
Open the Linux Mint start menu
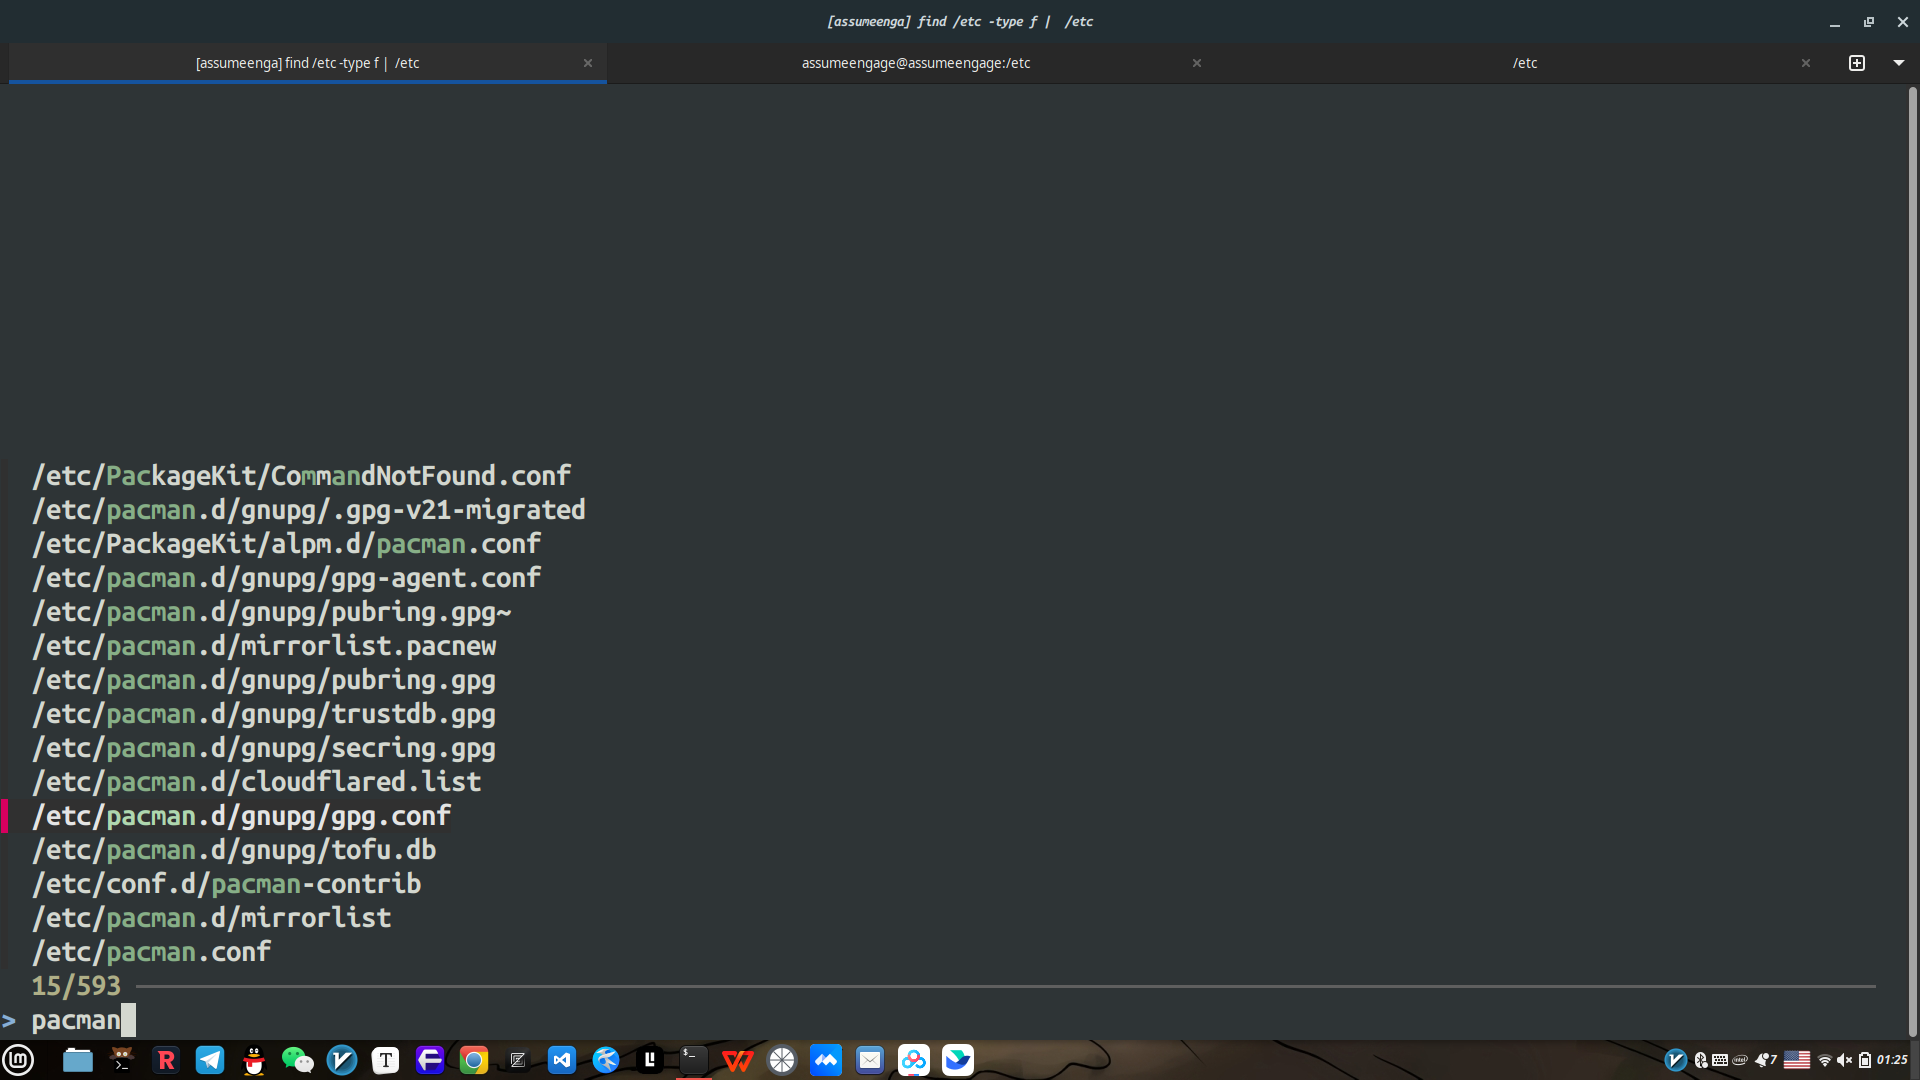[x=19, y=1060]
